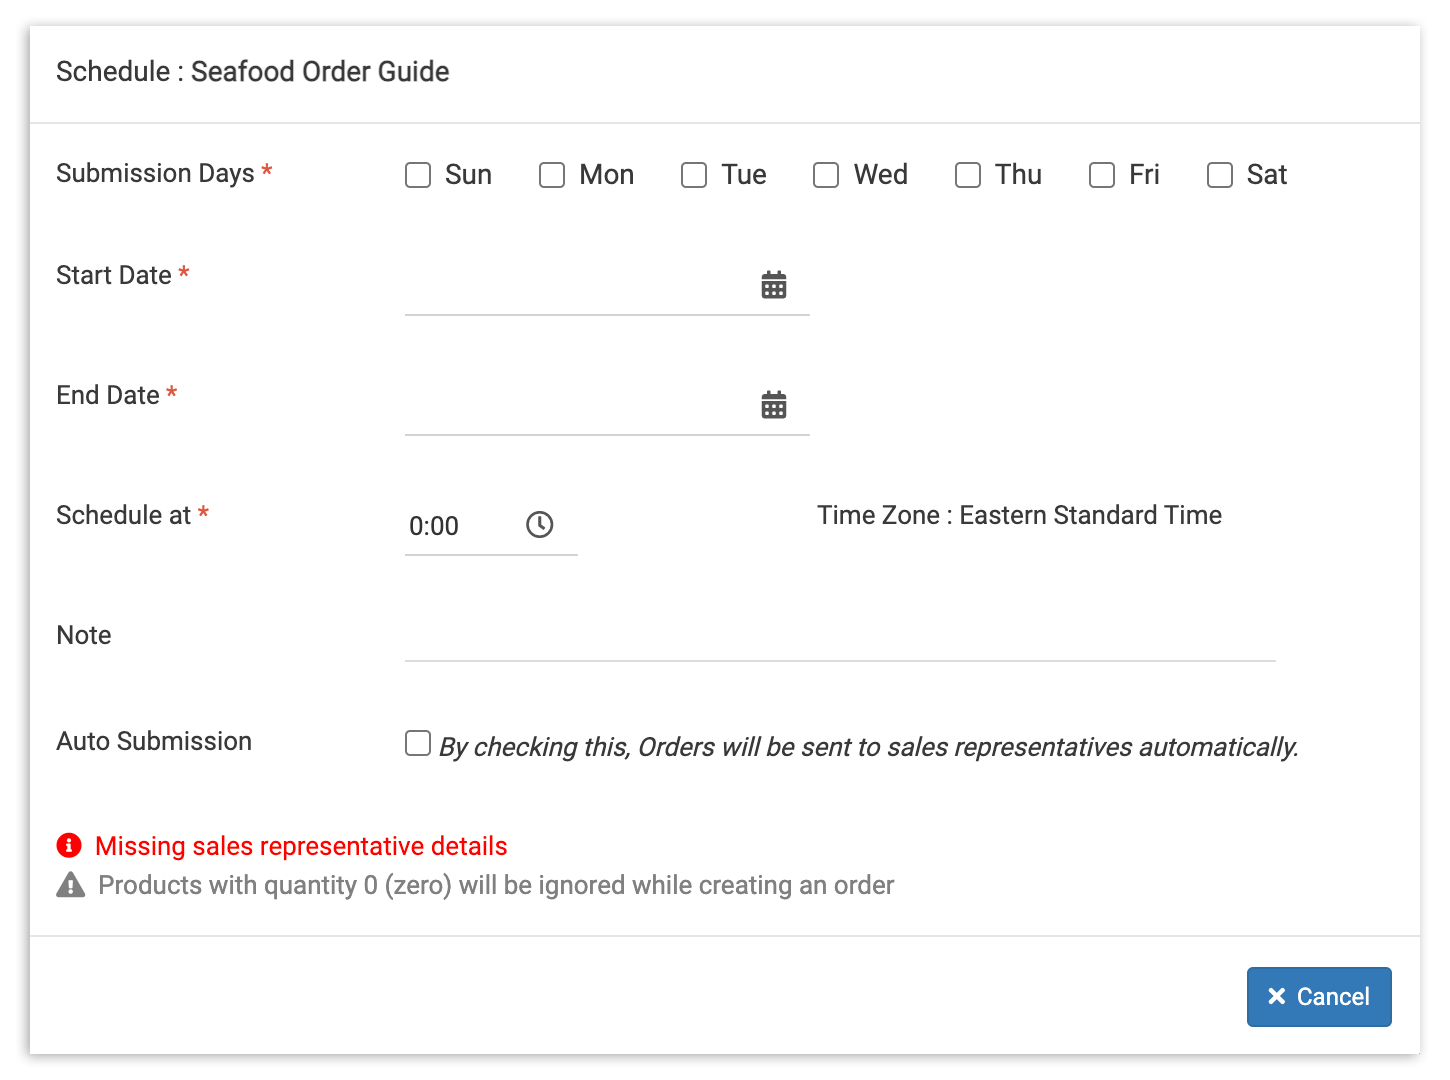Image resolution: width=1450 pixels, height=1080 pixels.
Task: Check the Mon submission day
Action: point(552,176)
